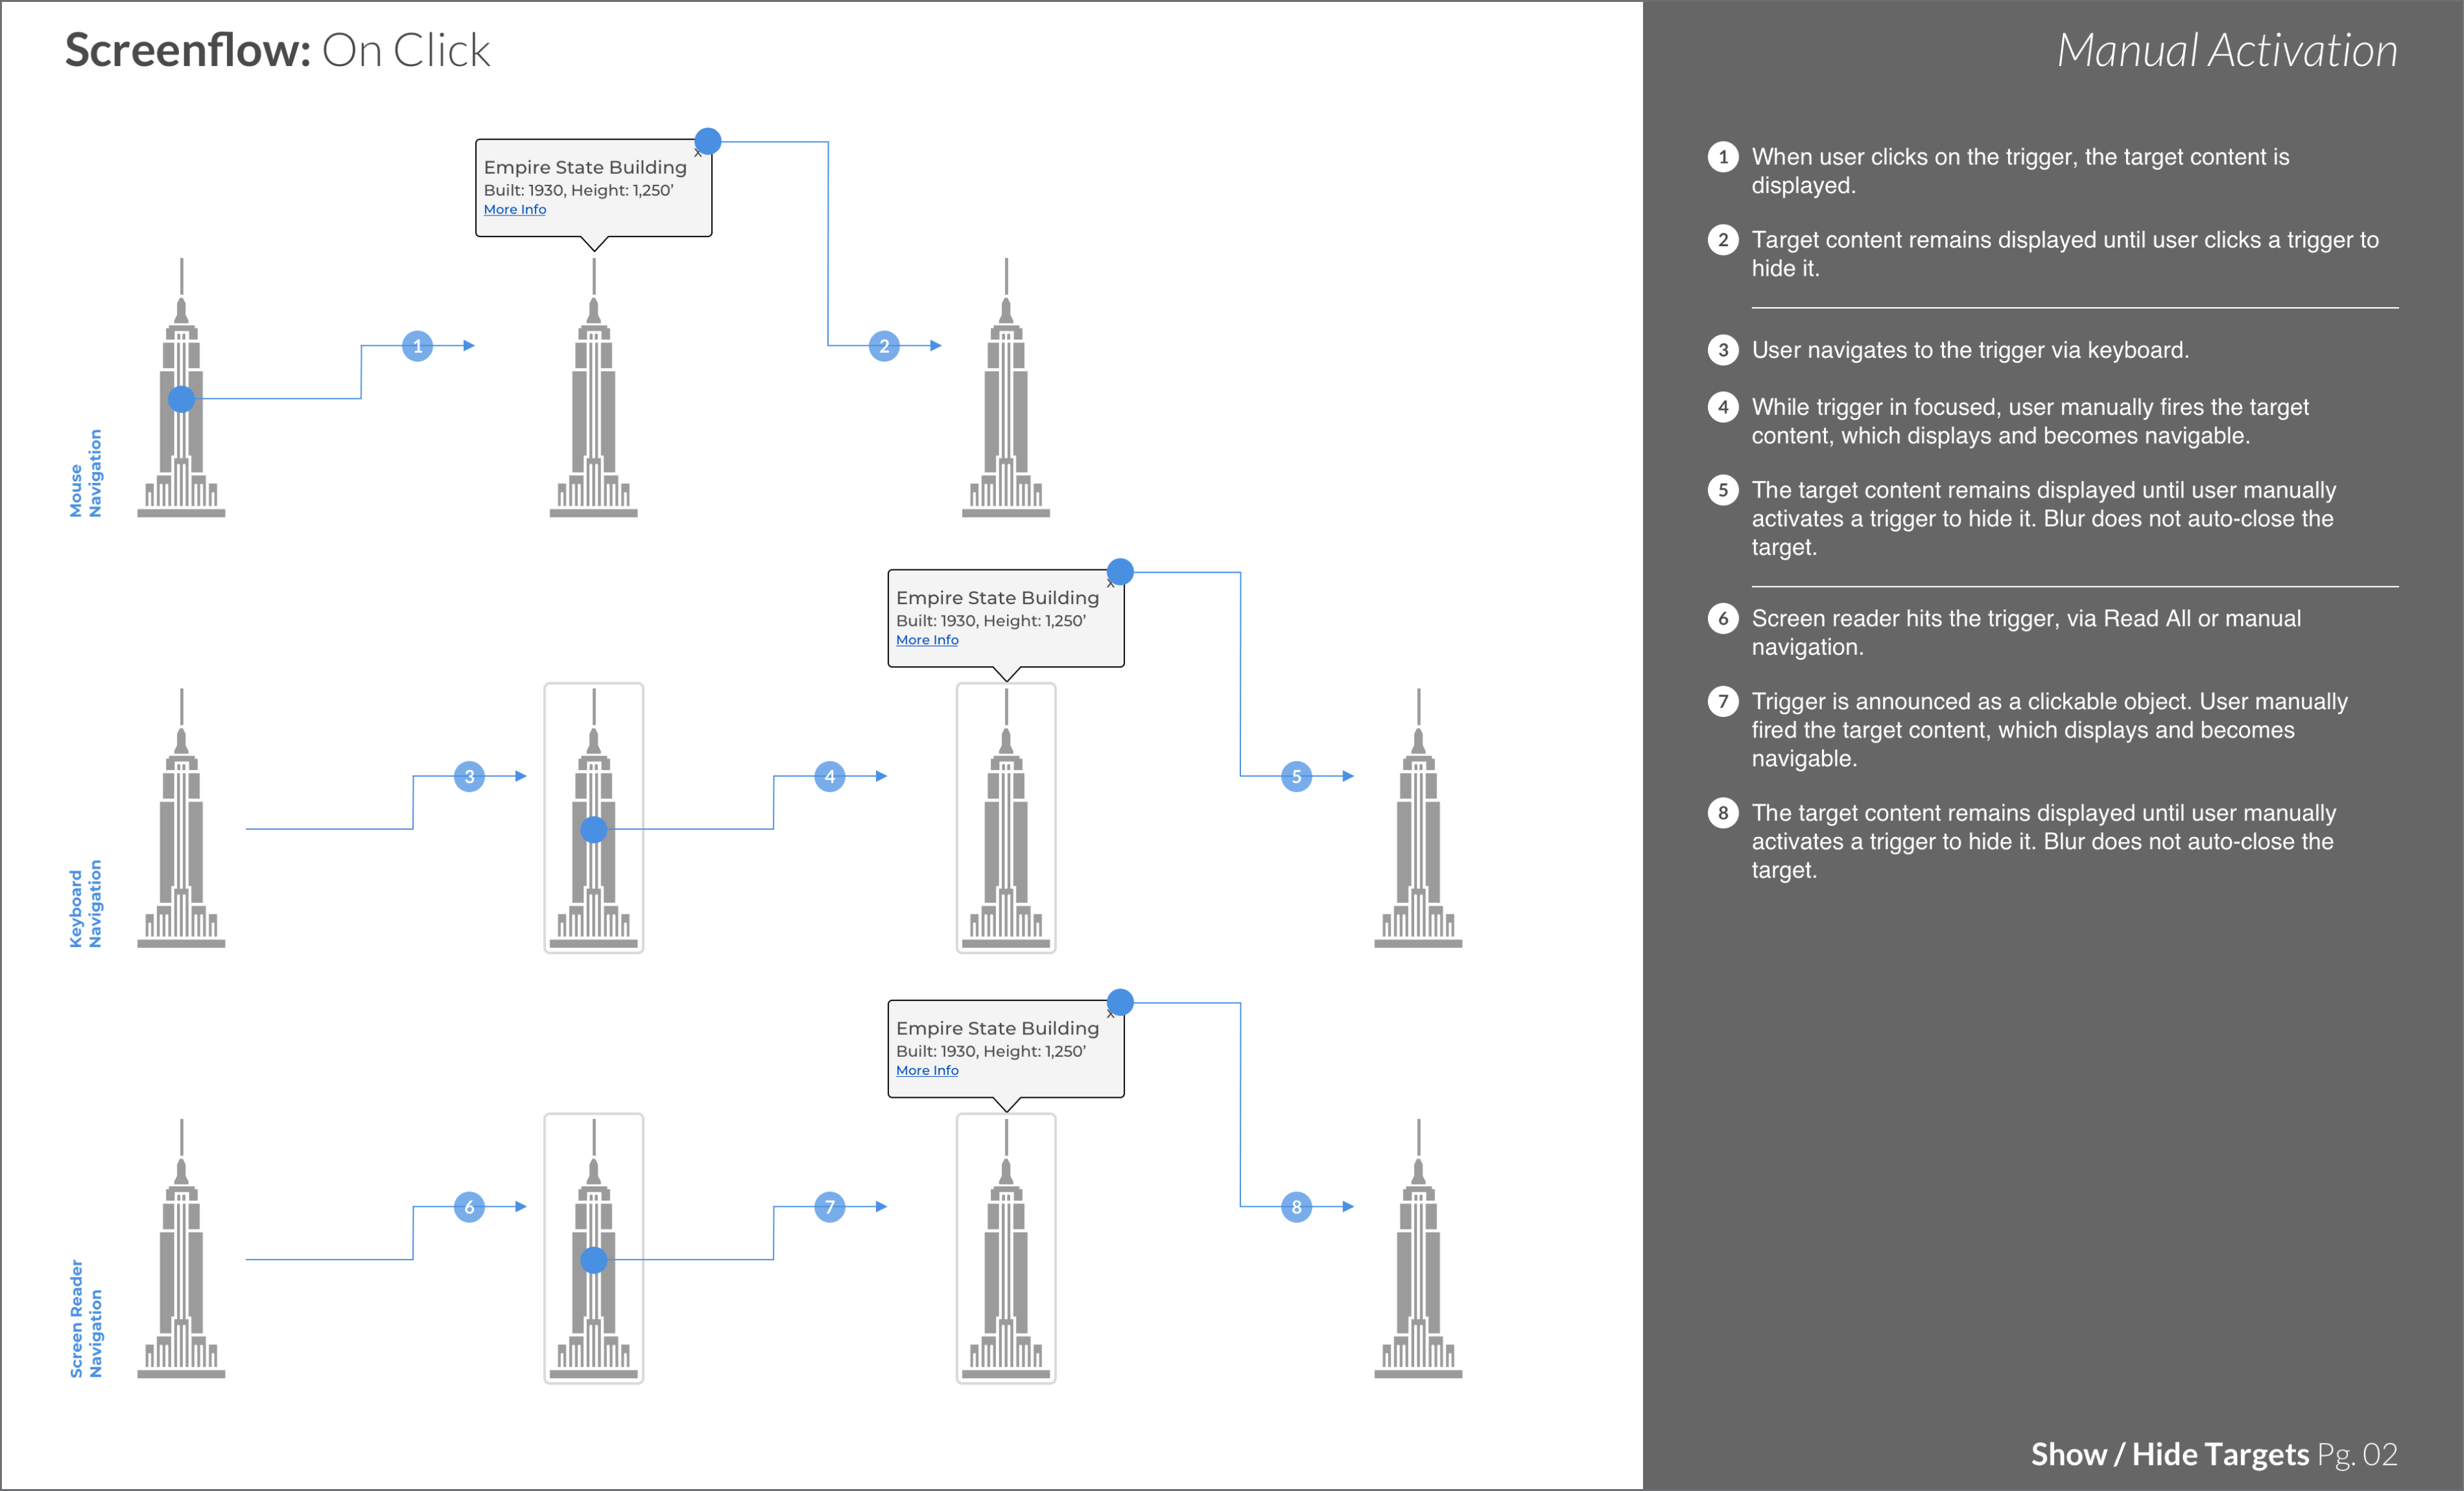Screen dimensions: 2464x1491
Task: Click the focused Keyboard Navigation building after step 3
Action: (x=593, y=818)
